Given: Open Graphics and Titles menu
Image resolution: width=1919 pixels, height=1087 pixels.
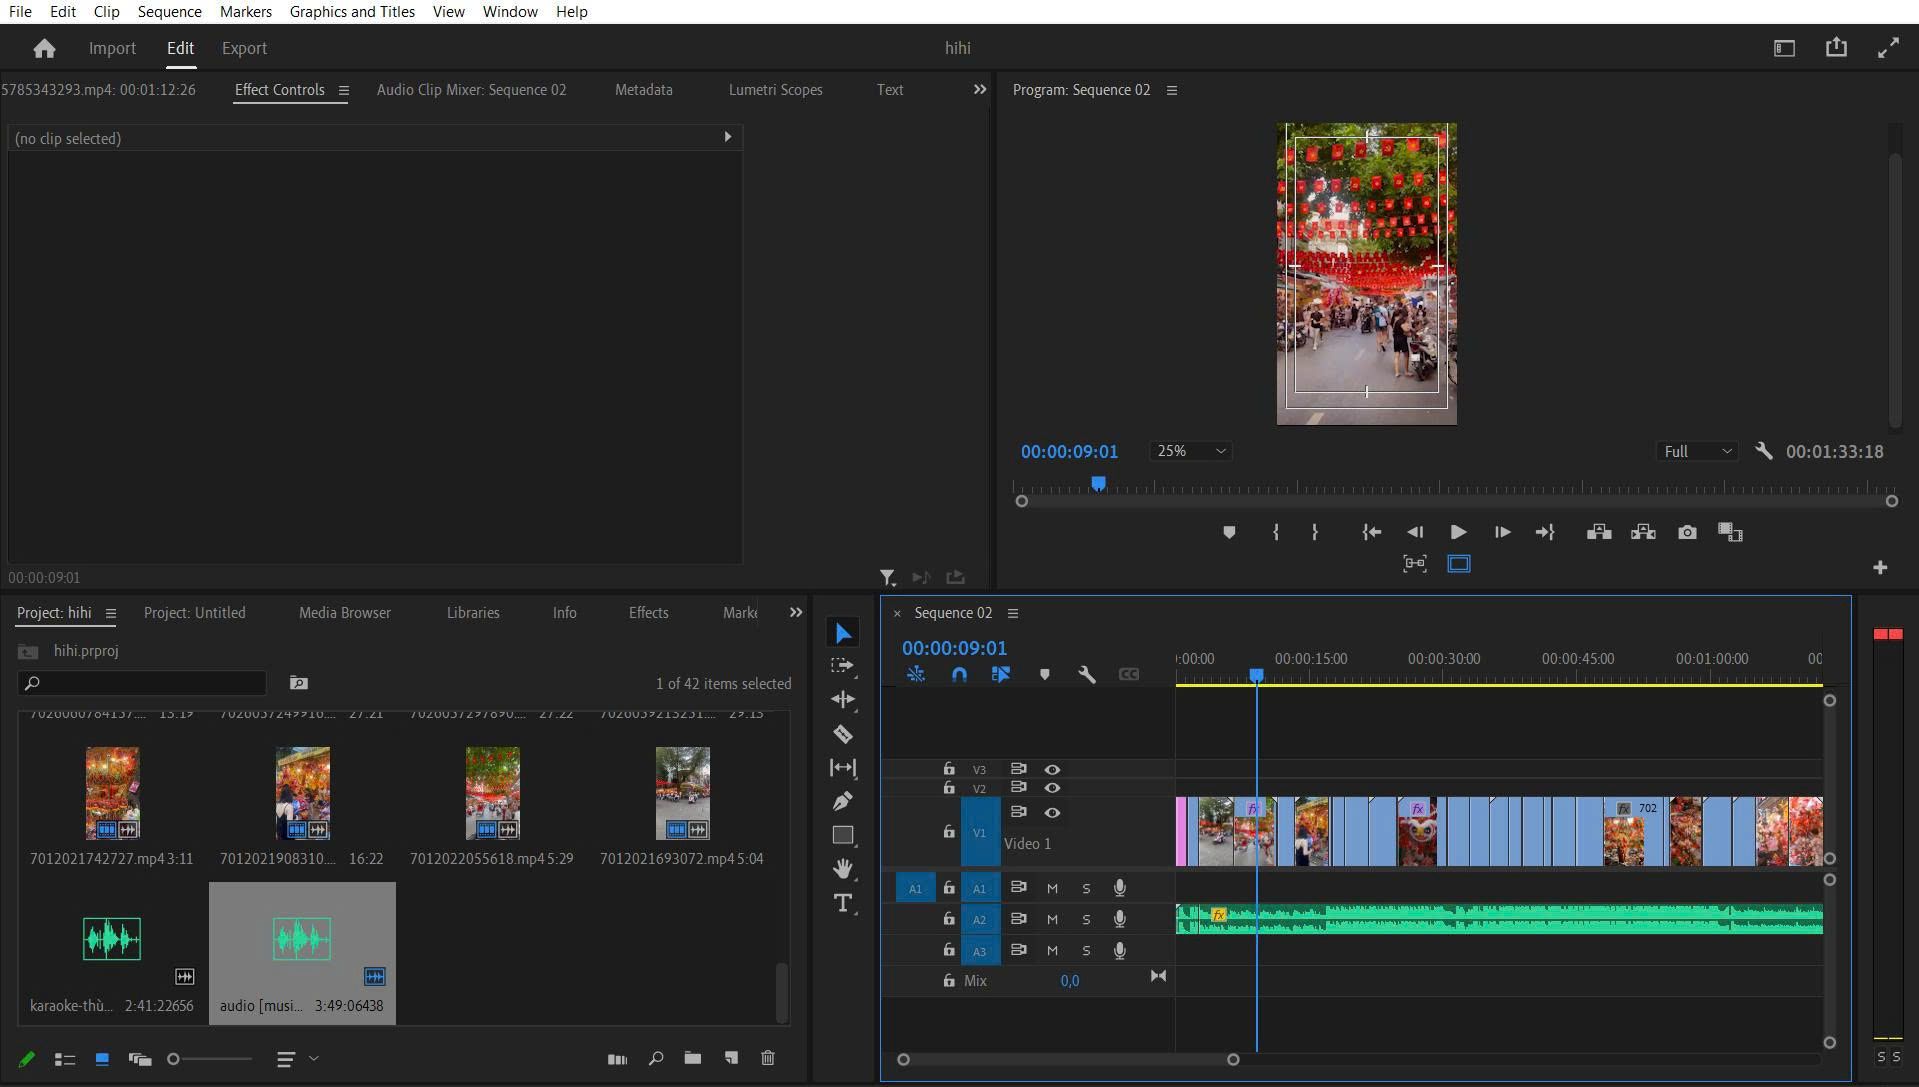Looking at the screenshot, I should click(x=352, y=11).
